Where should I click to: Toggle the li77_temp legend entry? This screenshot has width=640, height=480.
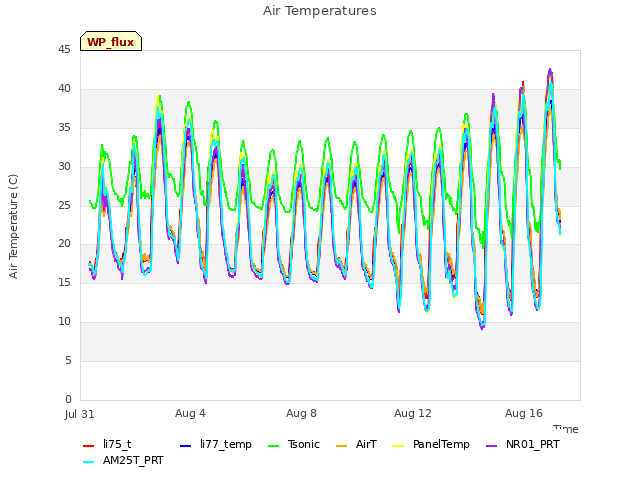pyautogui.click(x=216, y=444)
